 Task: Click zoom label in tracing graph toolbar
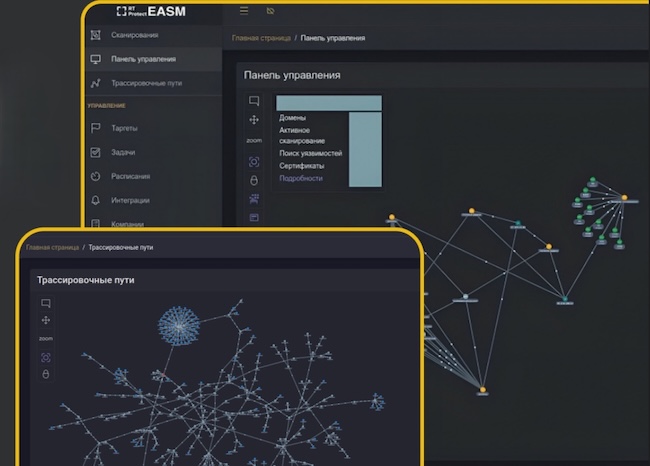coord(46,339)
